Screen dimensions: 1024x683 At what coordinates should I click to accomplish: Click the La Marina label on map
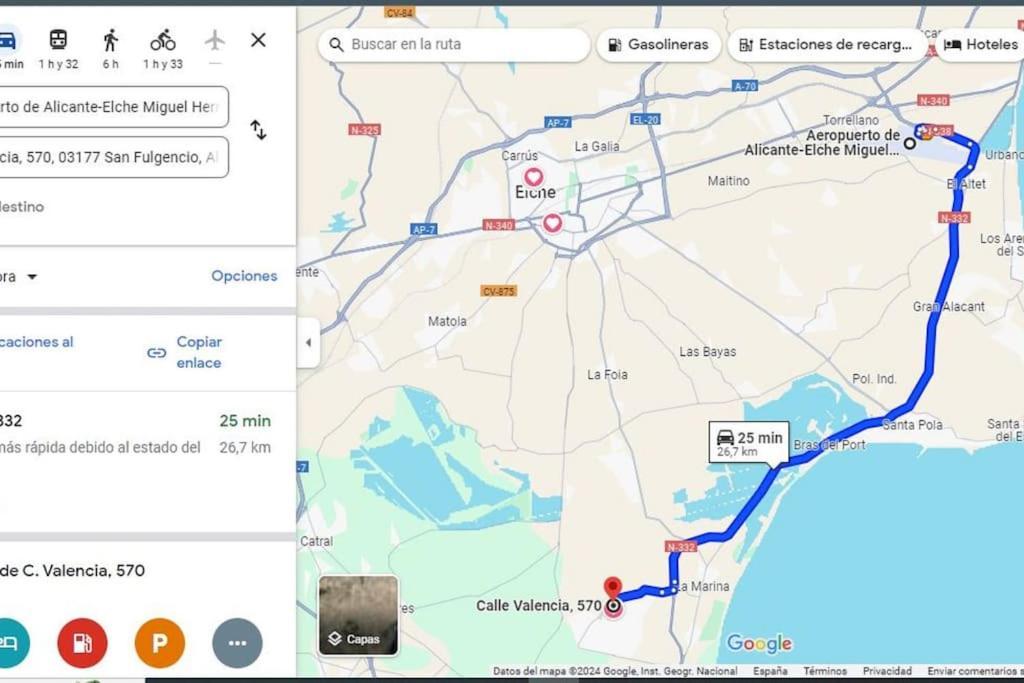[701, 586]
